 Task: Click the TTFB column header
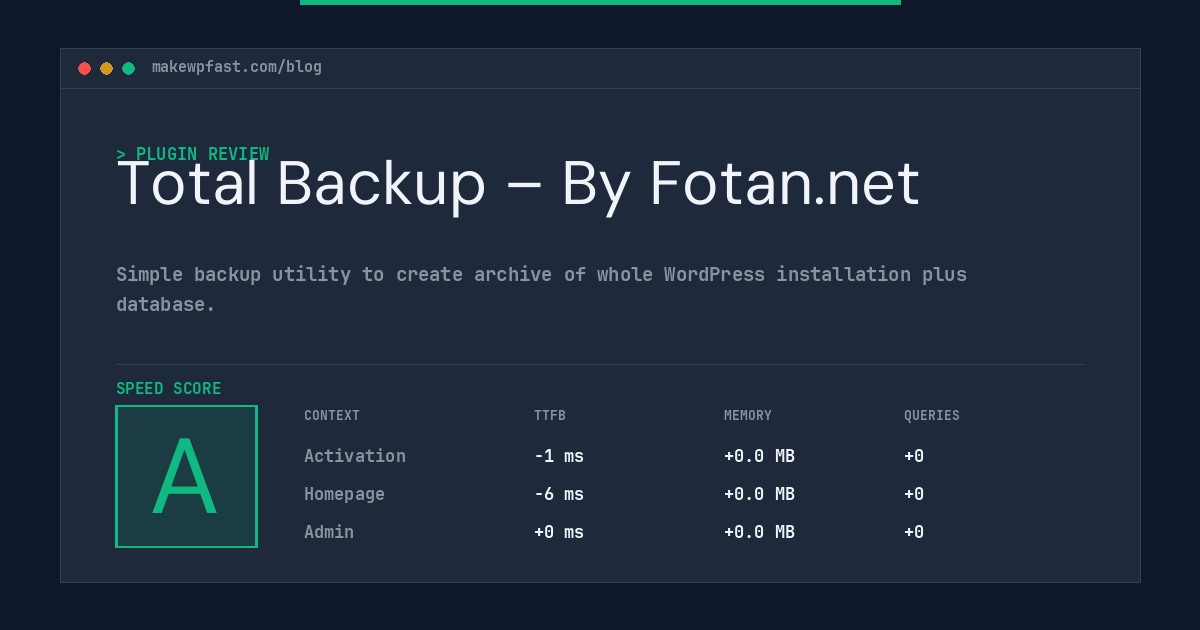pyautogui.click(x=550, y=416)
